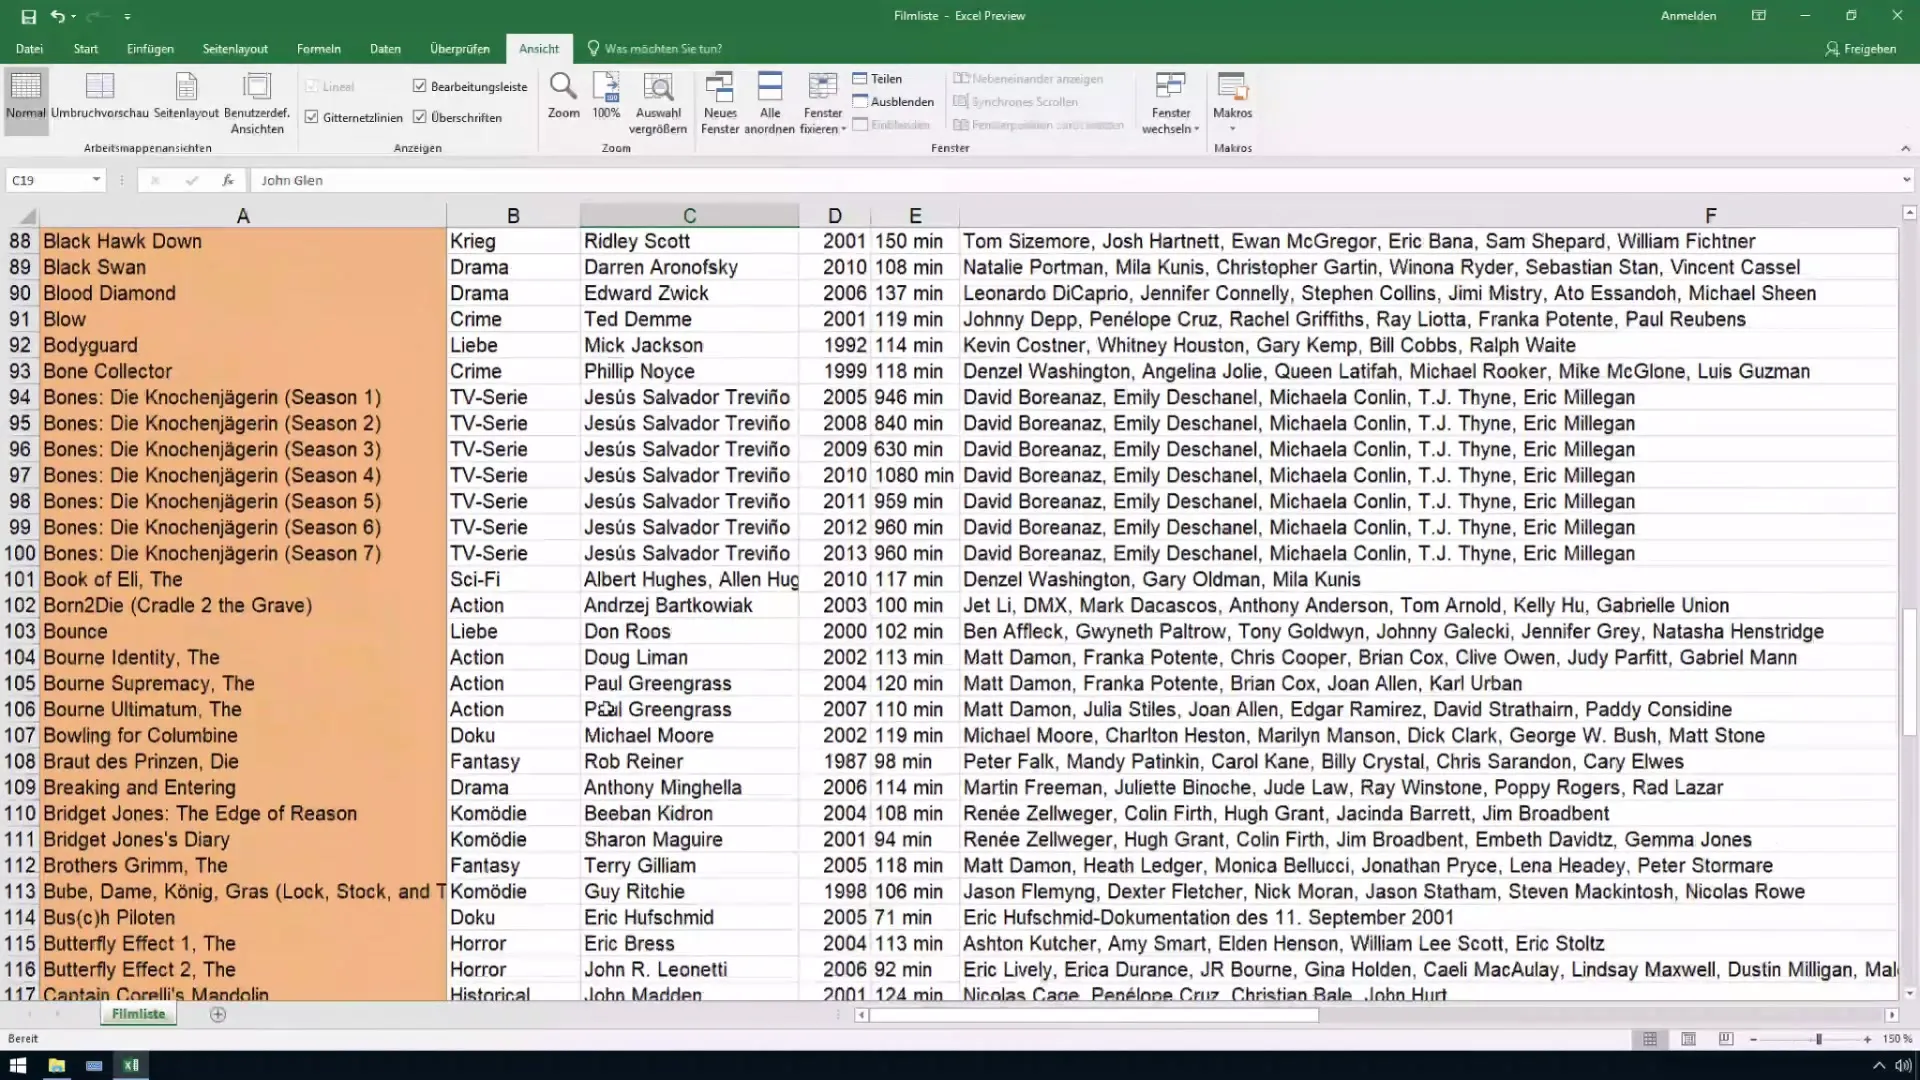The height and width of the screenshot is (1080, 1920).
Task: Open the Daten tab
Action: (385, 49)
